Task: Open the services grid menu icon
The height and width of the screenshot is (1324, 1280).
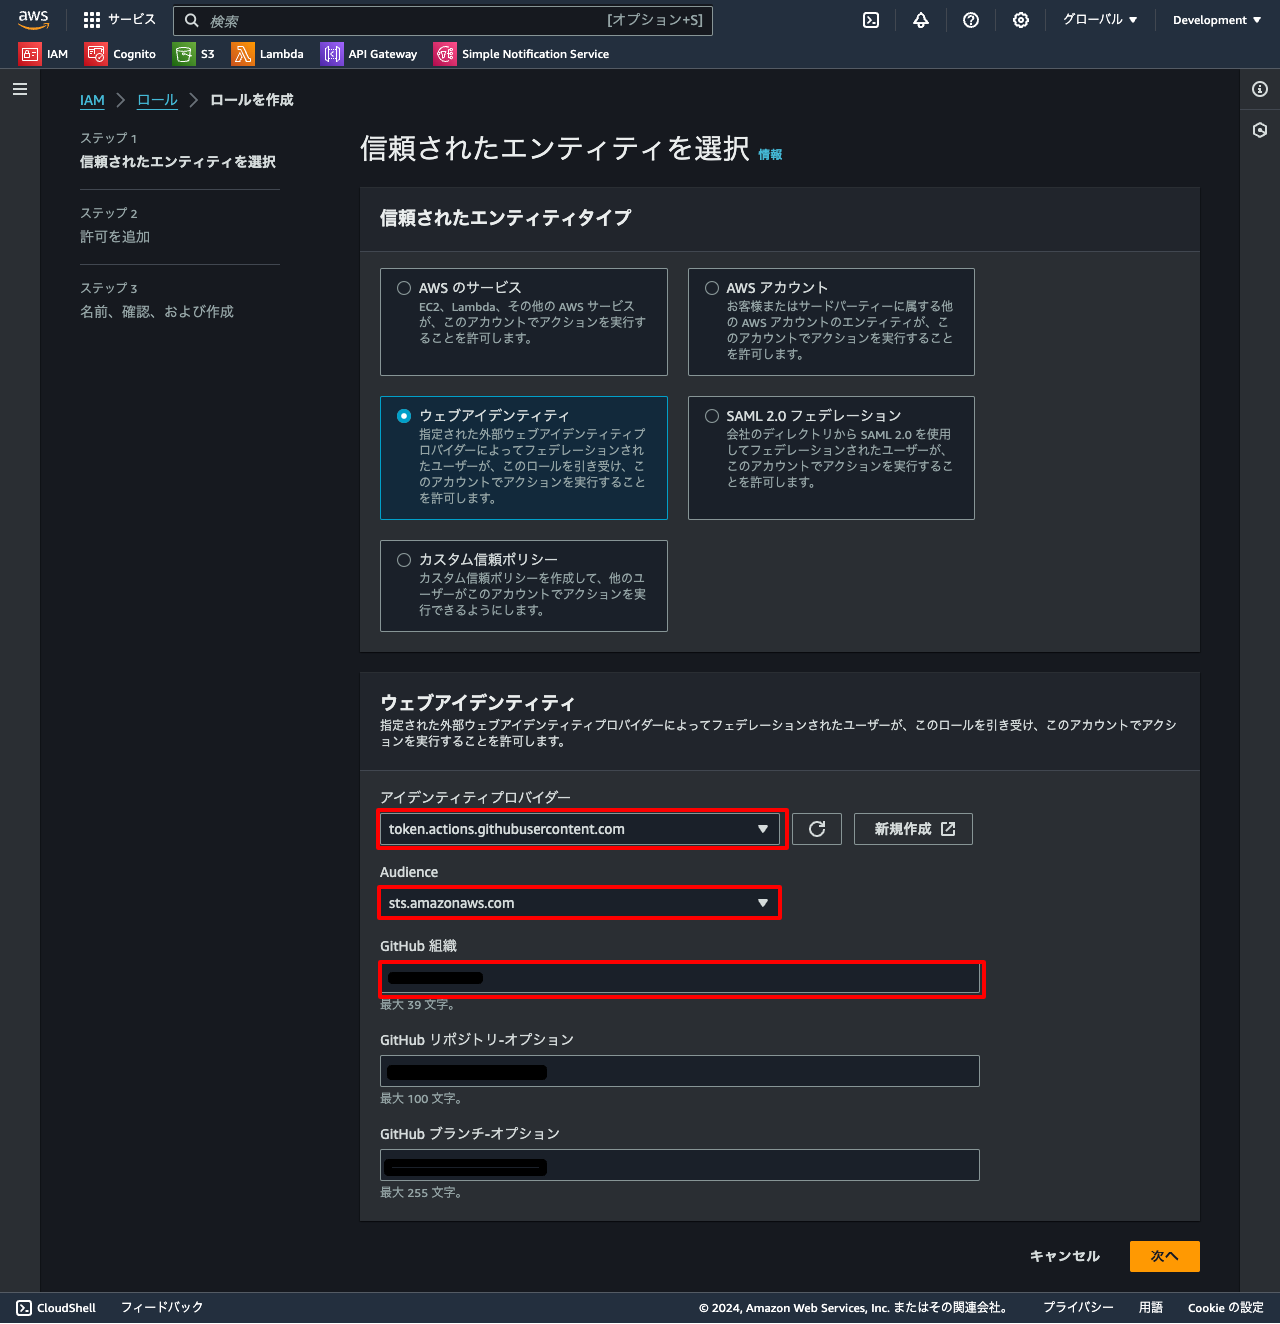Action: coord(92,20)
